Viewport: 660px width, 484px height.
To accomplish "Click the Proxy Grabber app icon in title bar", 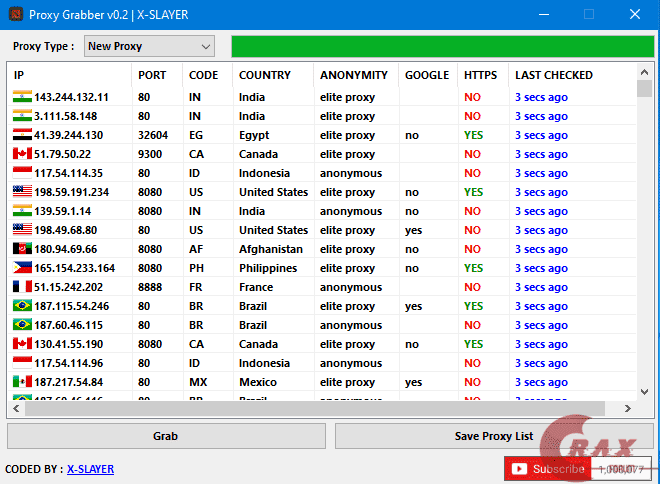I will tap(15, 15).
